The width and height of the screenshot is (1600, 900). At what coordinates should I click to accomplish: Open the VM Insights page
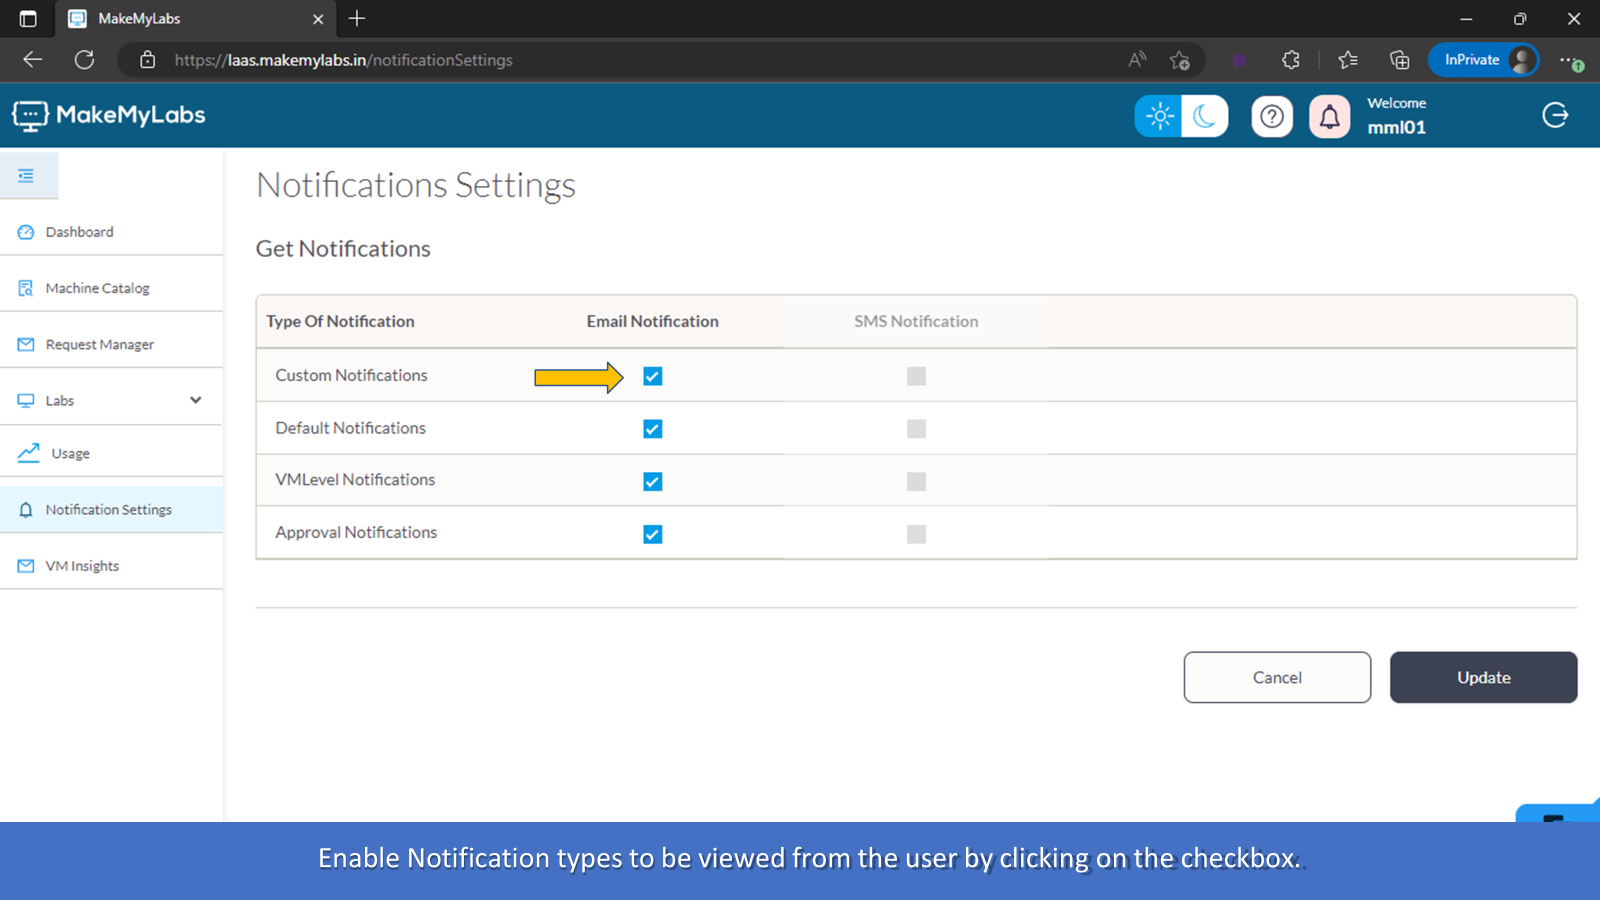82,566
